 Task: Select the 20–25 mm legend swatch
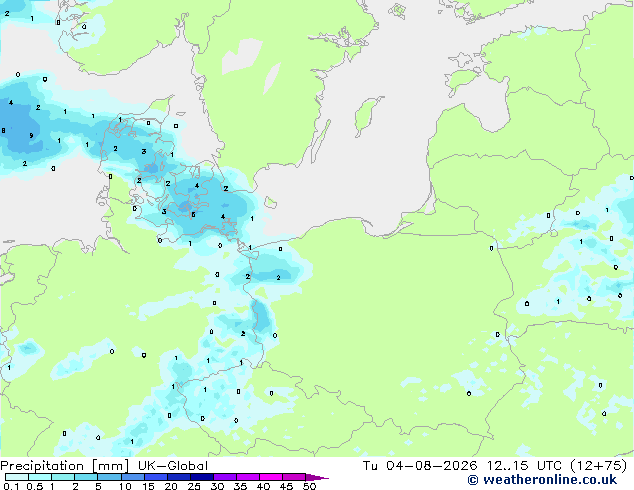pyautogui.click(x=178, y=477)
